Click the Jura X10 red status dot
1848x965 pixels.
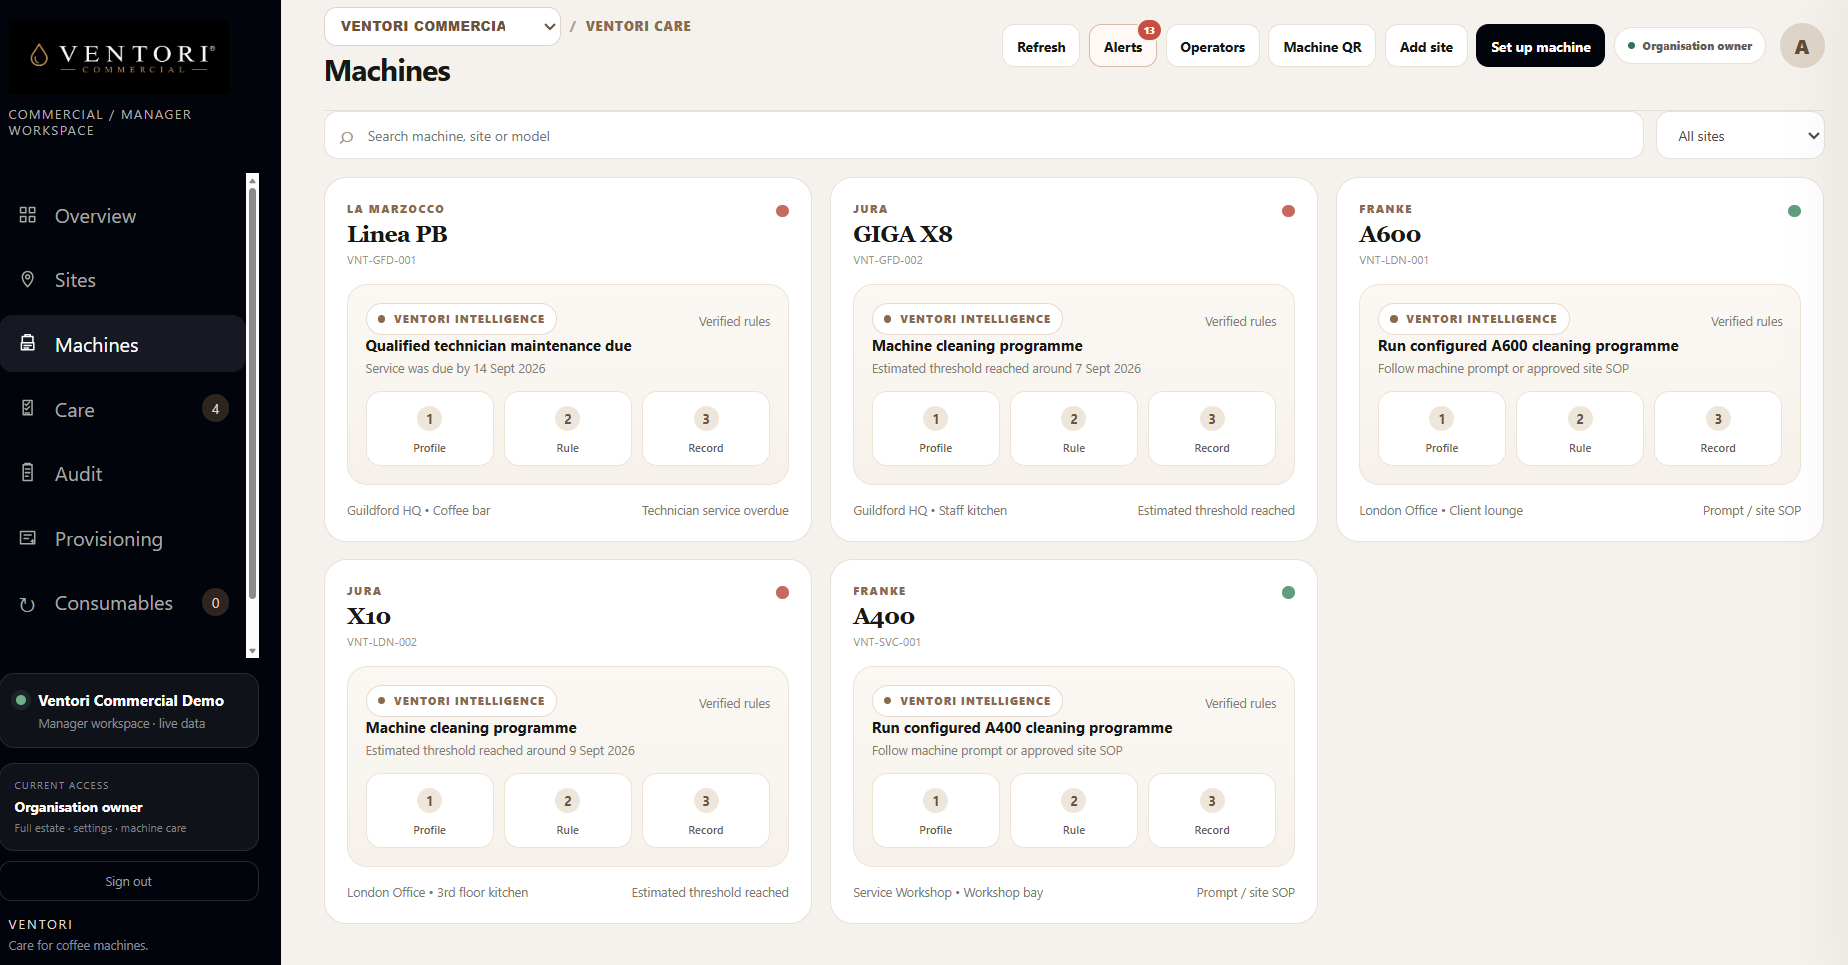click(782, 593)
